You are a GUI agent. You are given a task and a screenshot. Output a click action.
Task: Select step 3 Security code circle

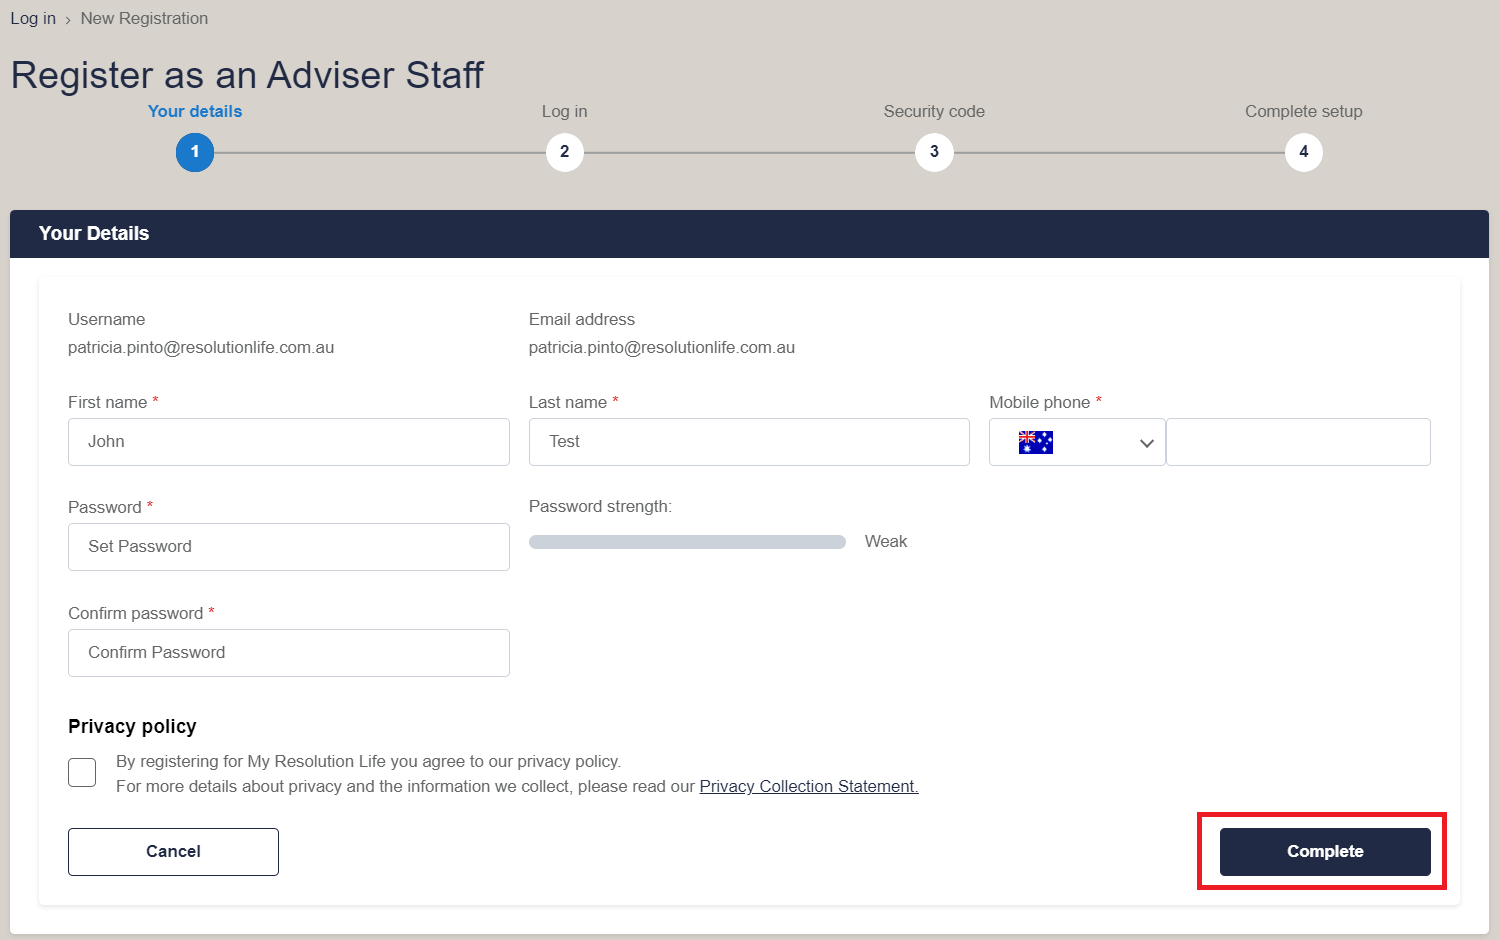934,152
